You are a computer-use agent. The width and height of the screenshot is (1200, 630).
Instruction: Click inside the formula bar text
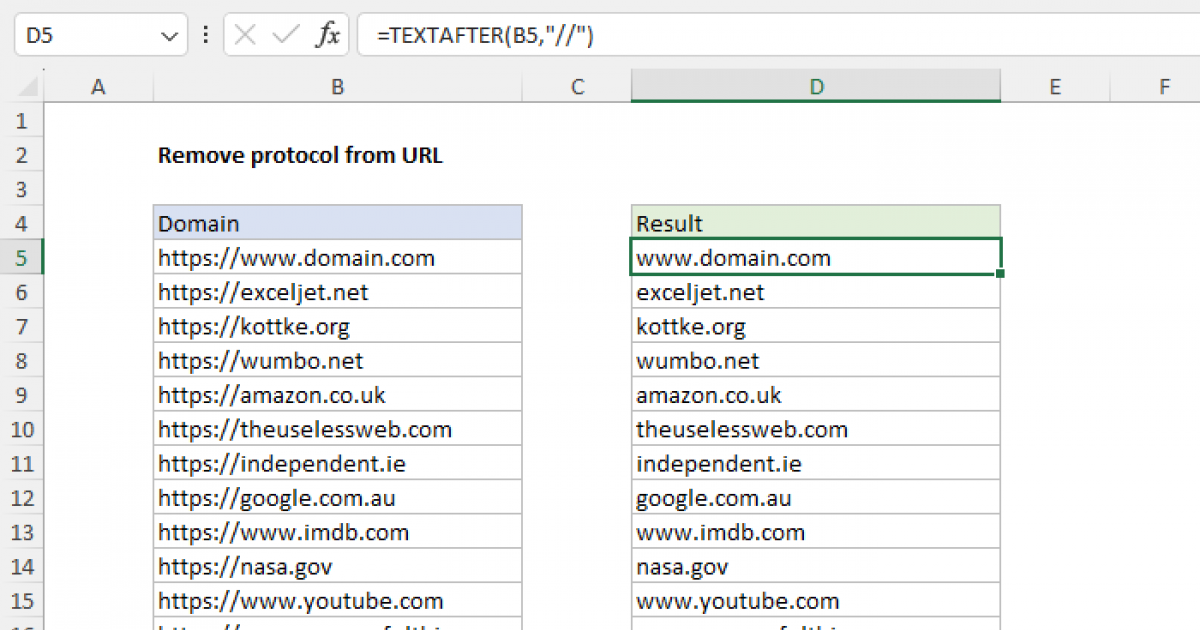point(700,36)
